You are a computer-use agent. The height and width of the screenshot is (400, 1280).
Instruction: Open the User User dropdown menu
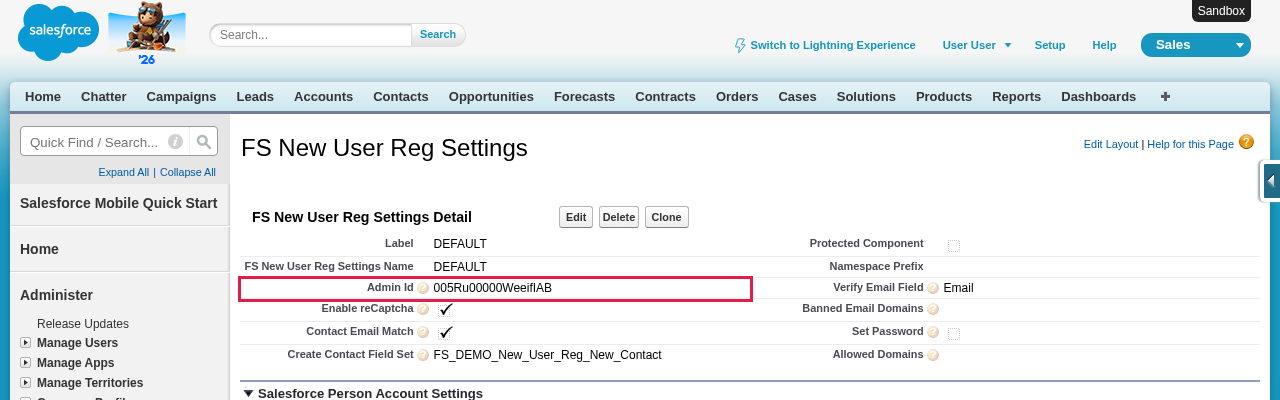tap(977, 45)
